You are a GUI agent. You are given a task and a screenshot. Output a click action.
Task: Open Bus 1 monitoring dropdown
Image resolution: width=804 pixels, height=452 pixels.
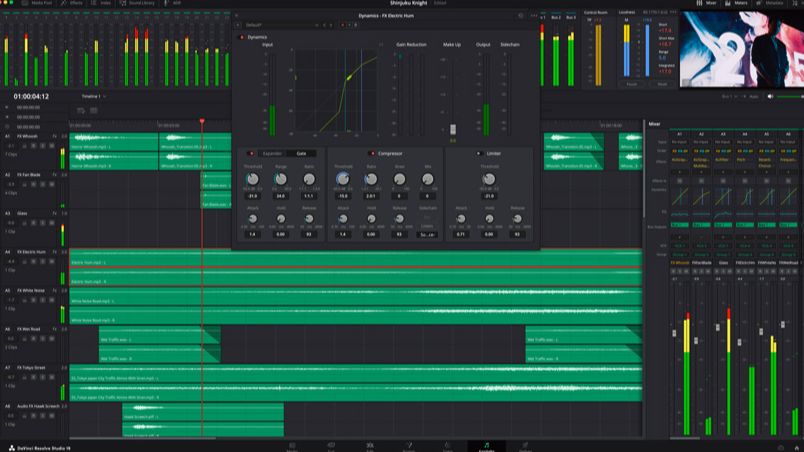(730, 96)
